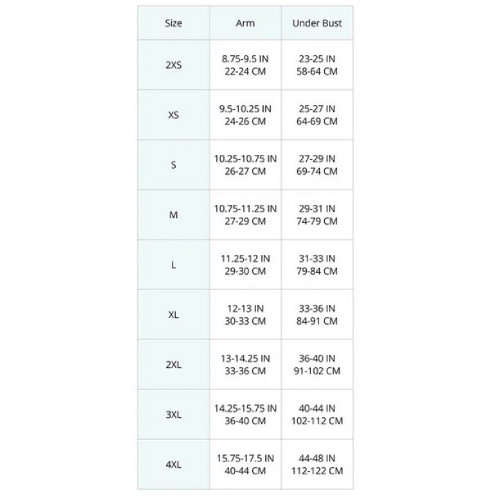
Task: Click the L size label
Action: pyautogui.click(x=173, y=265)
